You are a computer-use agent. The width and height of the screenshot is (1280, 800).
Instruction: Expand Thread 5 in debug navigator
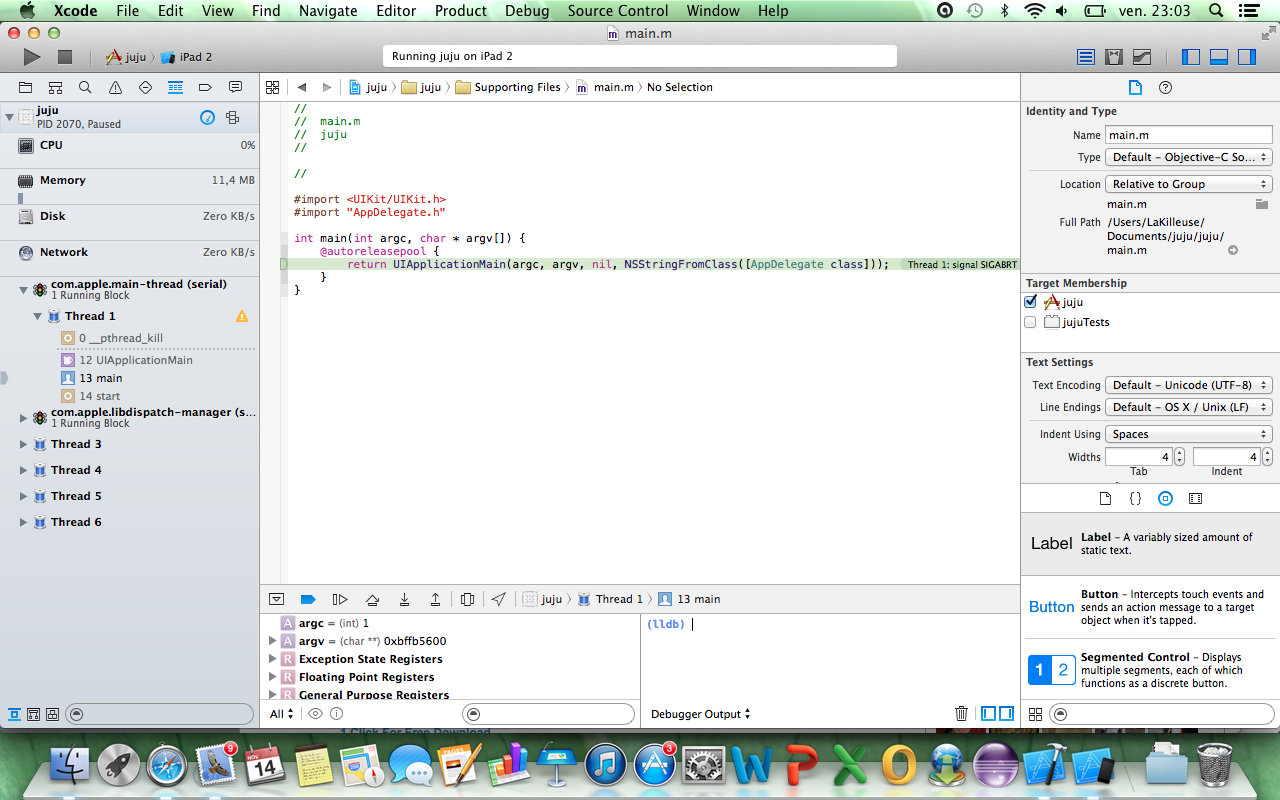[24, 496]
